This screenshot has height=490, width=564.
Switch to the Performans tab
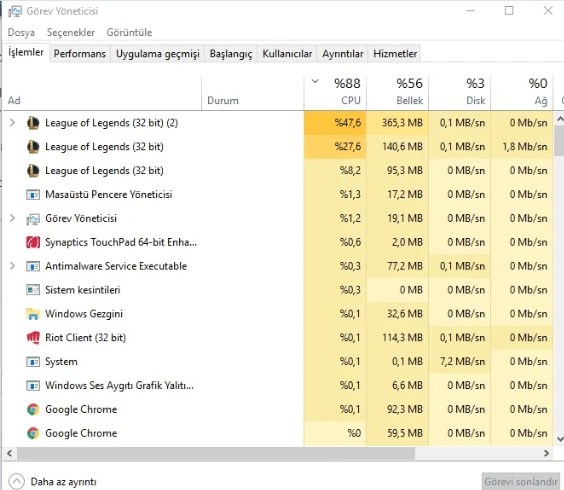(80, 54)
